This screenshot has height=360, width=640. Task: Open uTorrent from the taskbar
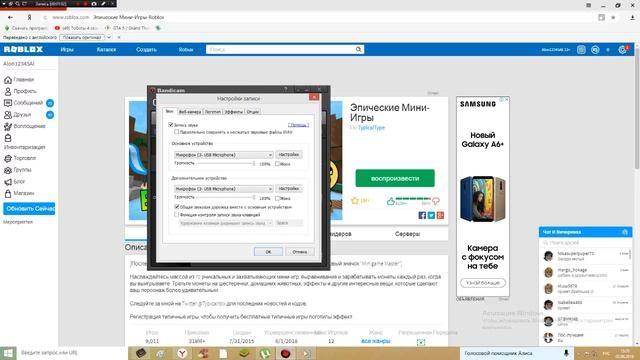tap(265, 353)
